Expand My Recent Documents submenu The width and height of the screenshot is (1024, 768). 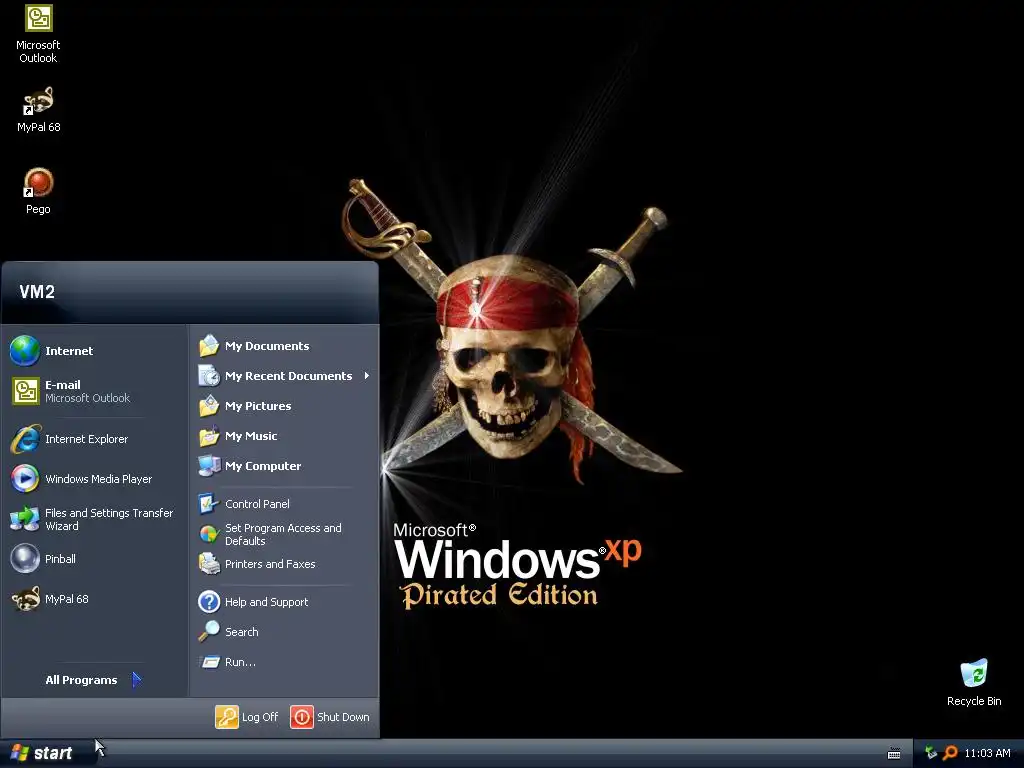(x=284, y=376)
